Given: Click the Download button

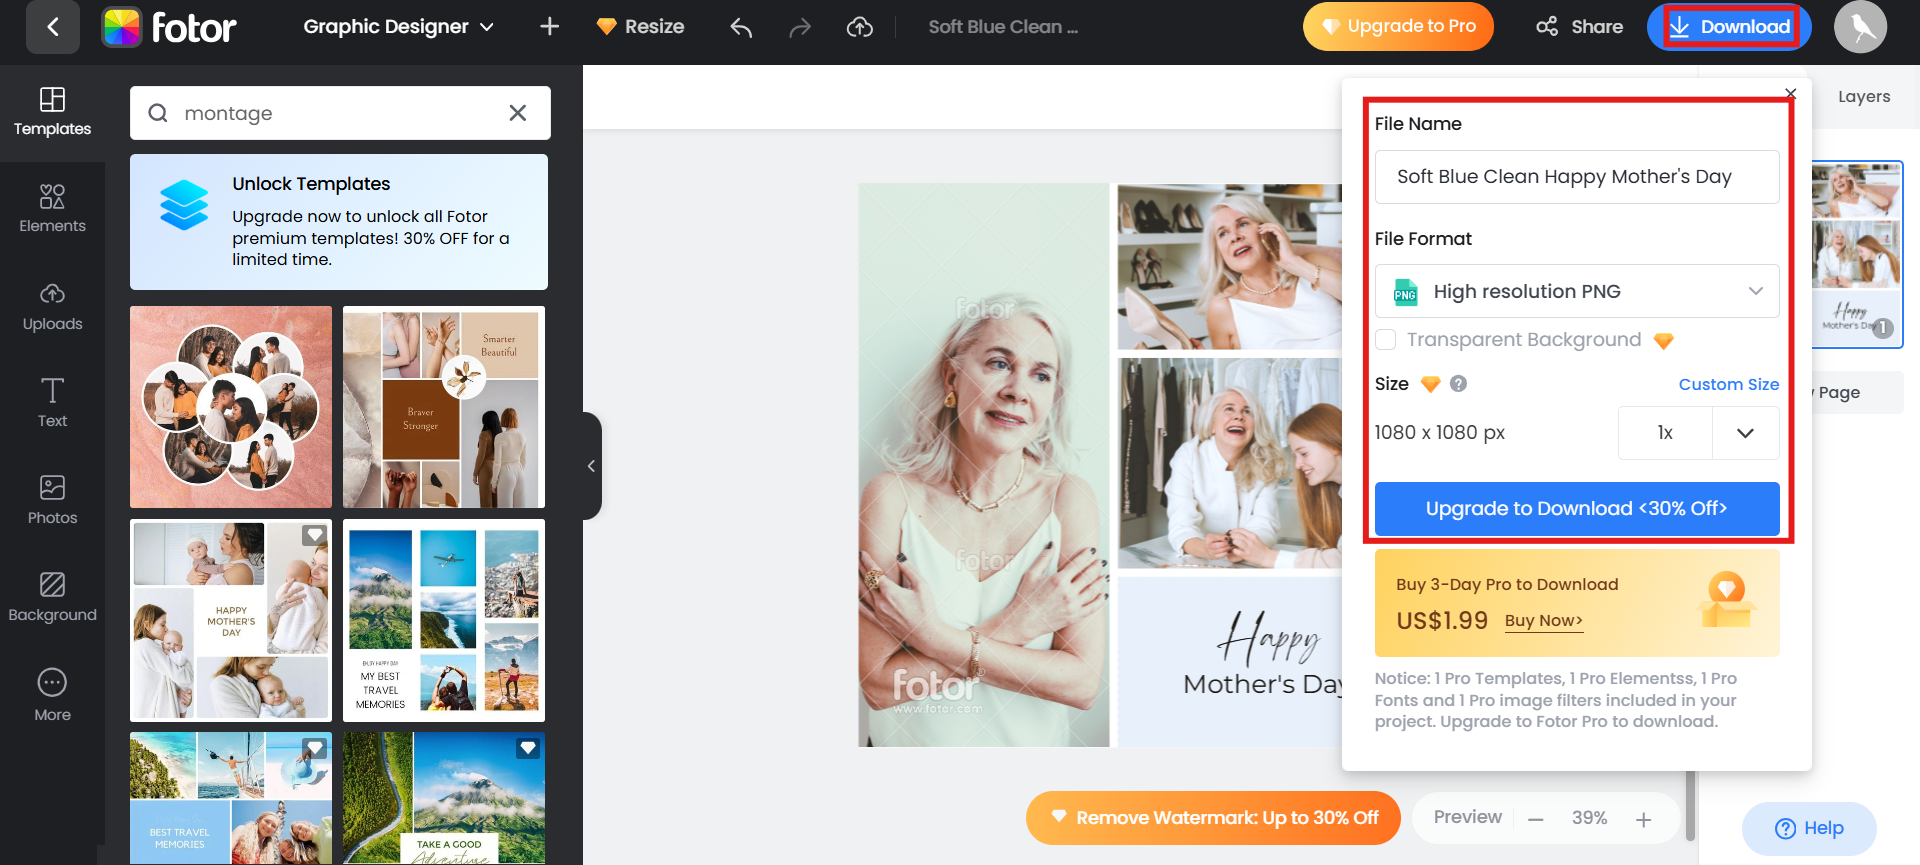Looking at the screenshot, I should click(1730, 27).
